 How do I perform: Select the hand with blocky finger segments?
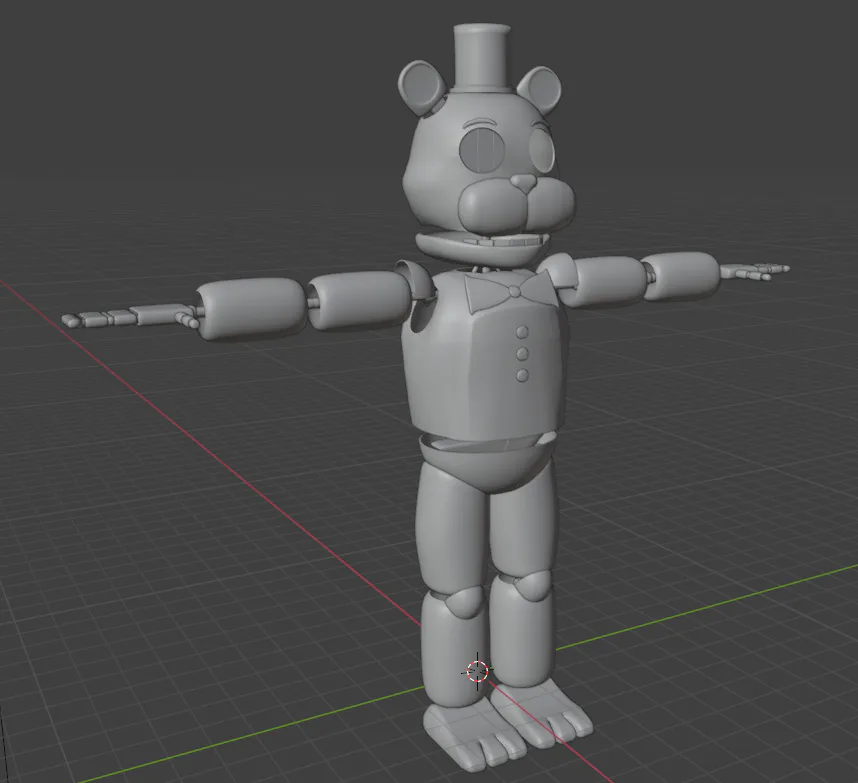[130, 317]
